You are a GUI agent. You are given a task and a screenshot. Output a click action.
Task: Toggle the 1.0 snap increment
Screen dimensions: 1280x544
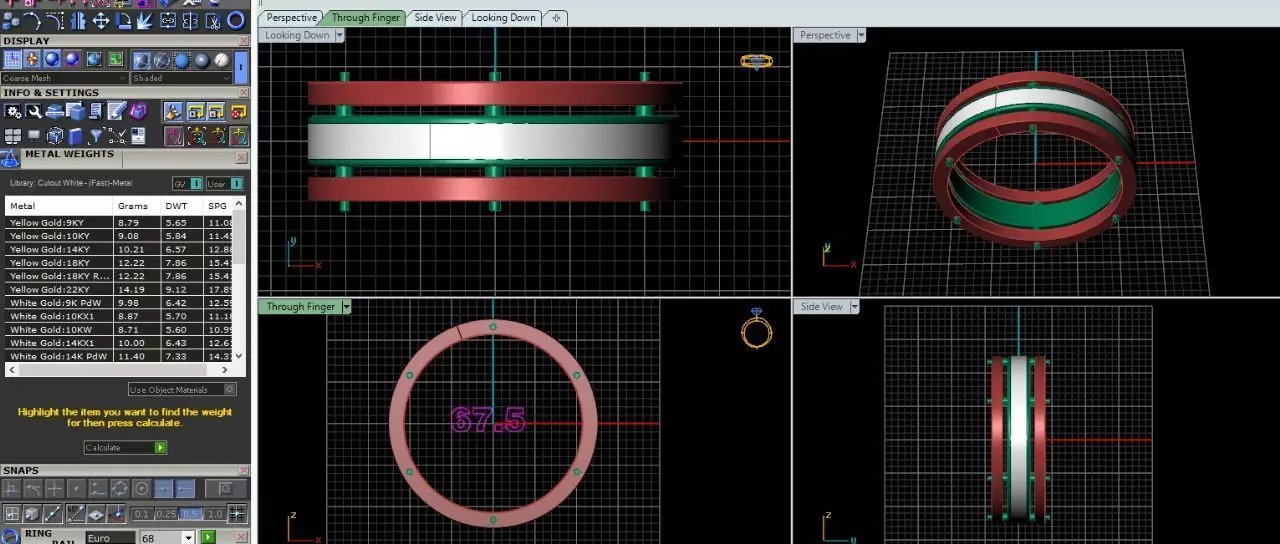click(x=215, y=514)
